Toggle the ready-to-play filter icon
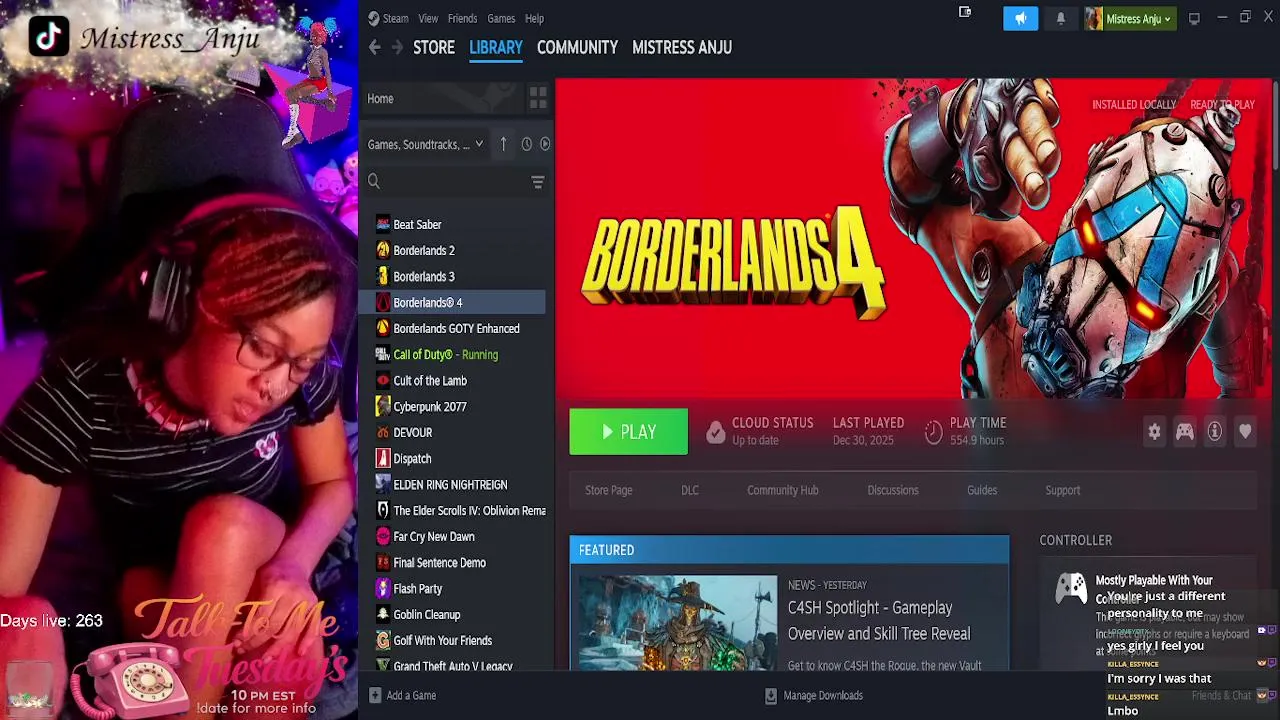This screenshot has height=720, width=1280. (545, 144)
